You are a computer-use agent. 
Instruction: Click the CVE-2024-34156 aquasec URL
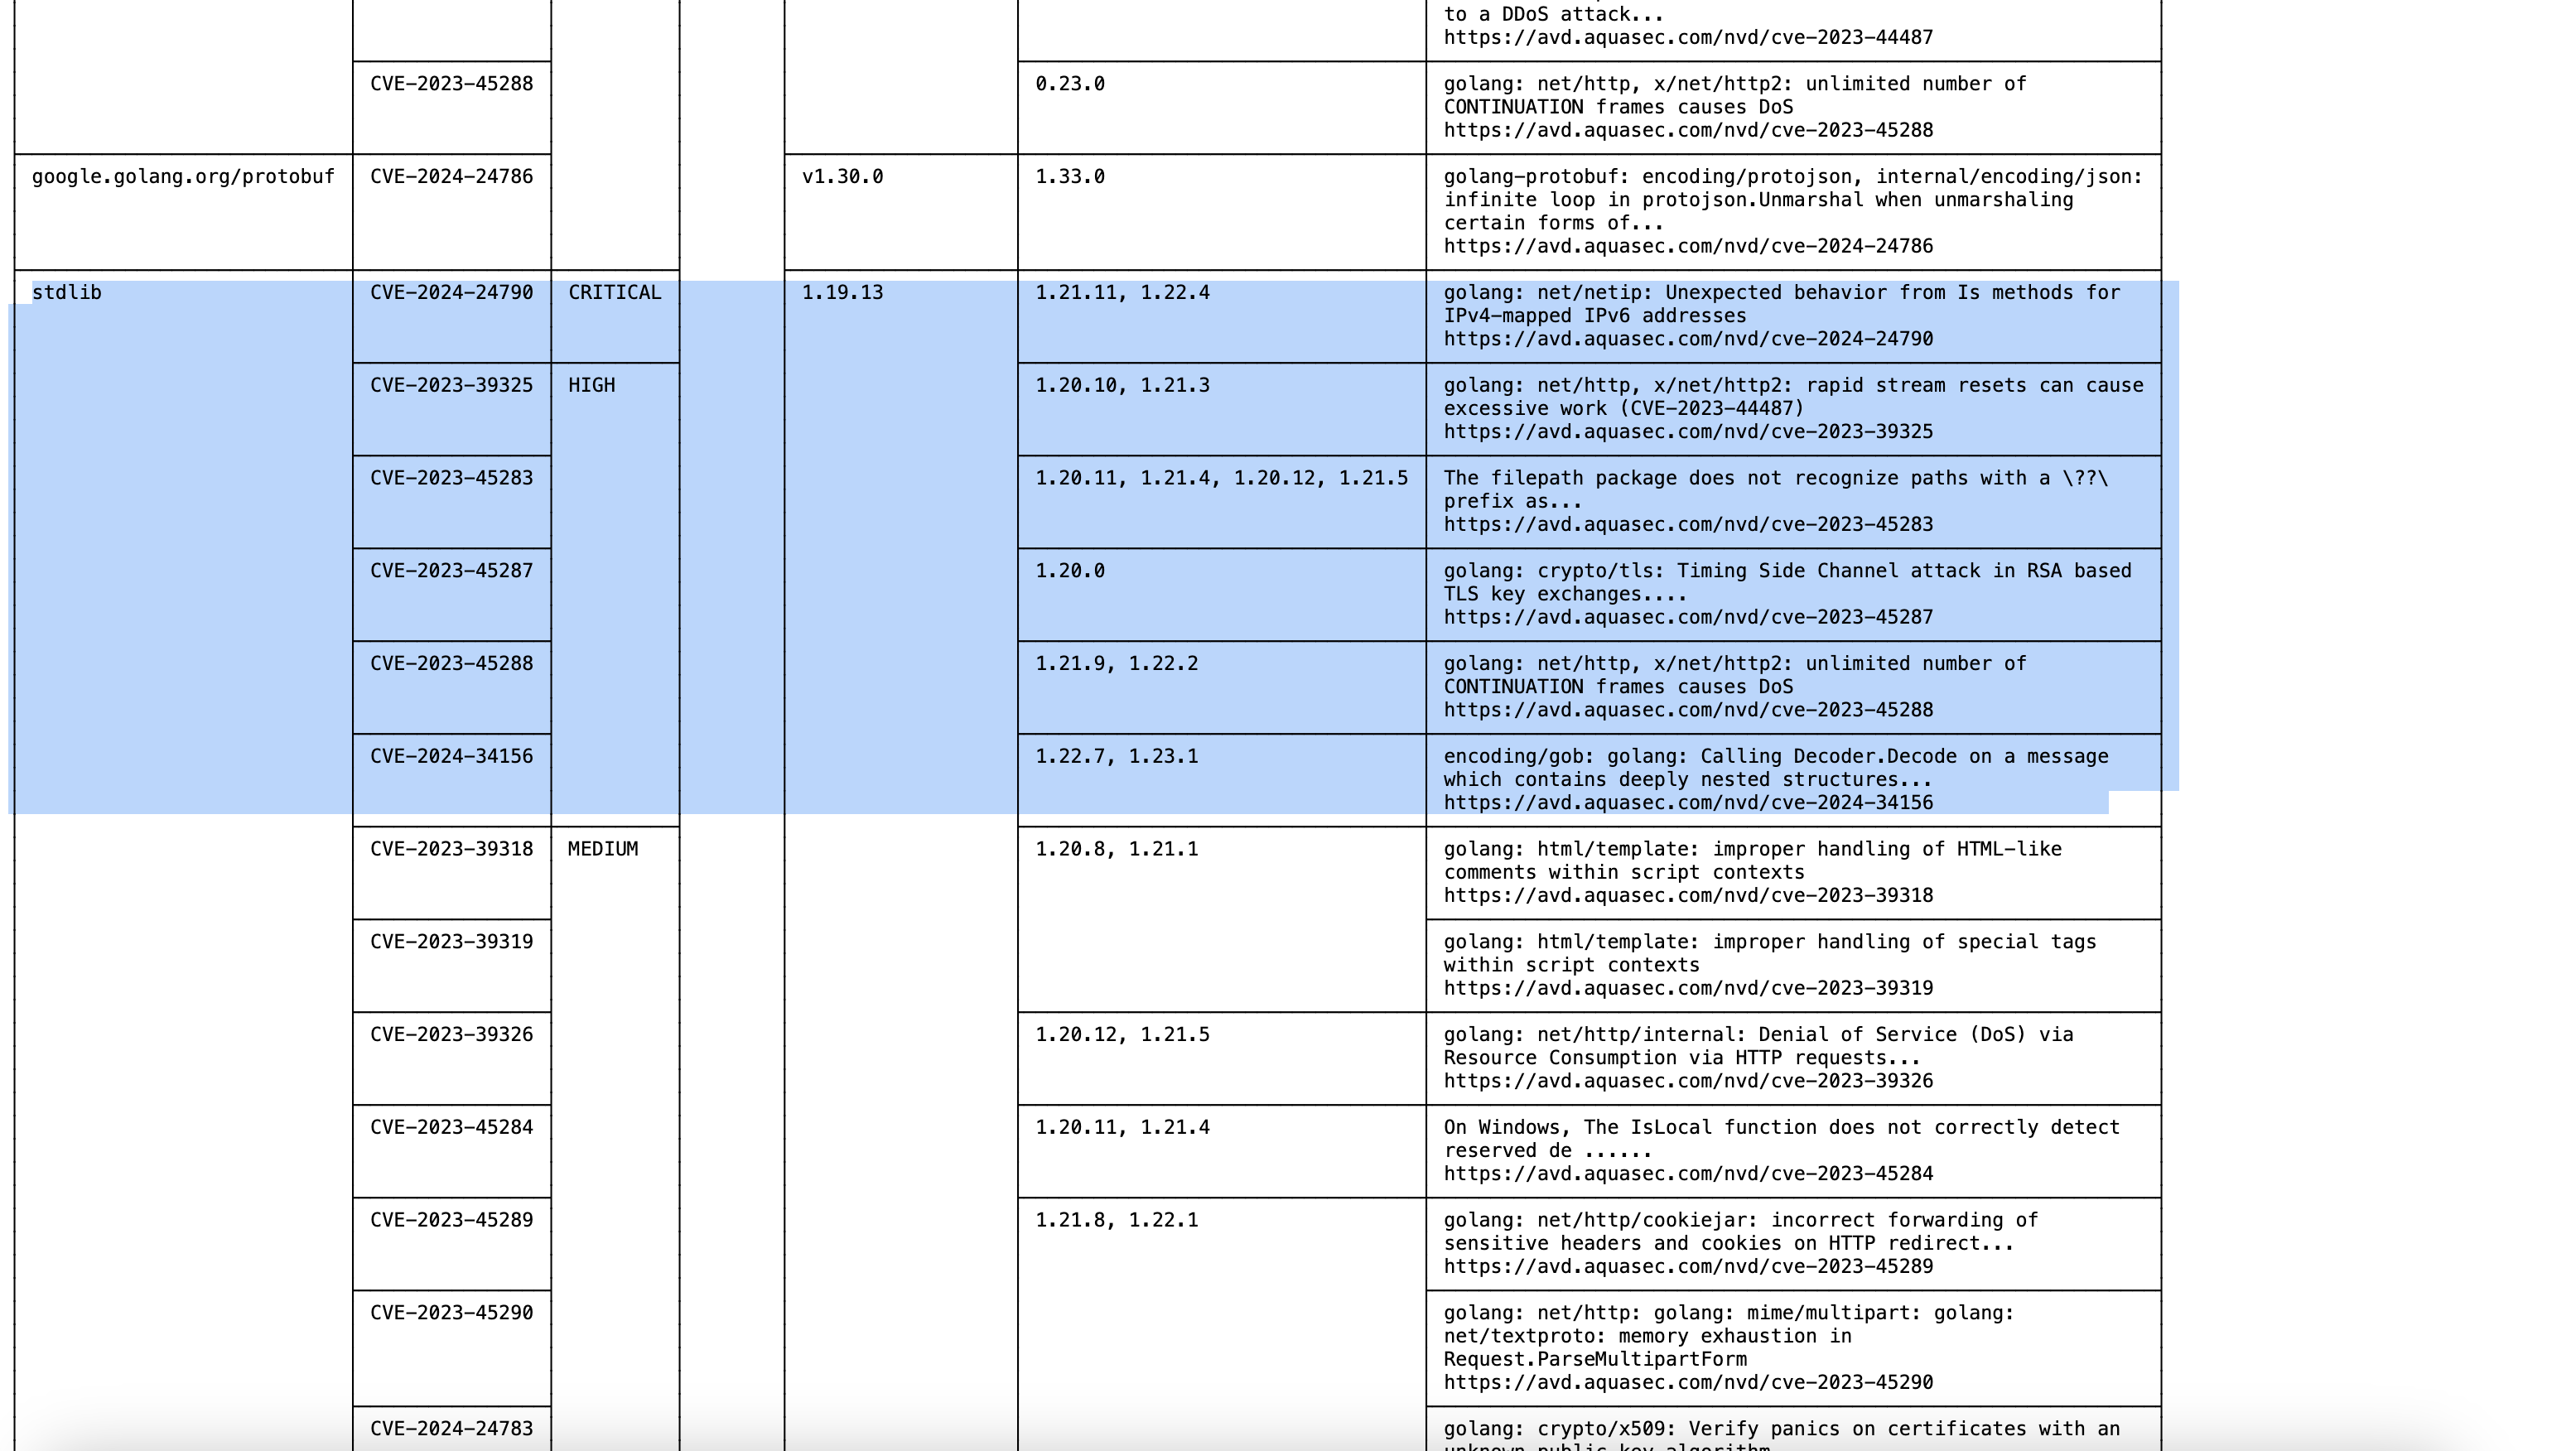click(x=1687, y=803)
